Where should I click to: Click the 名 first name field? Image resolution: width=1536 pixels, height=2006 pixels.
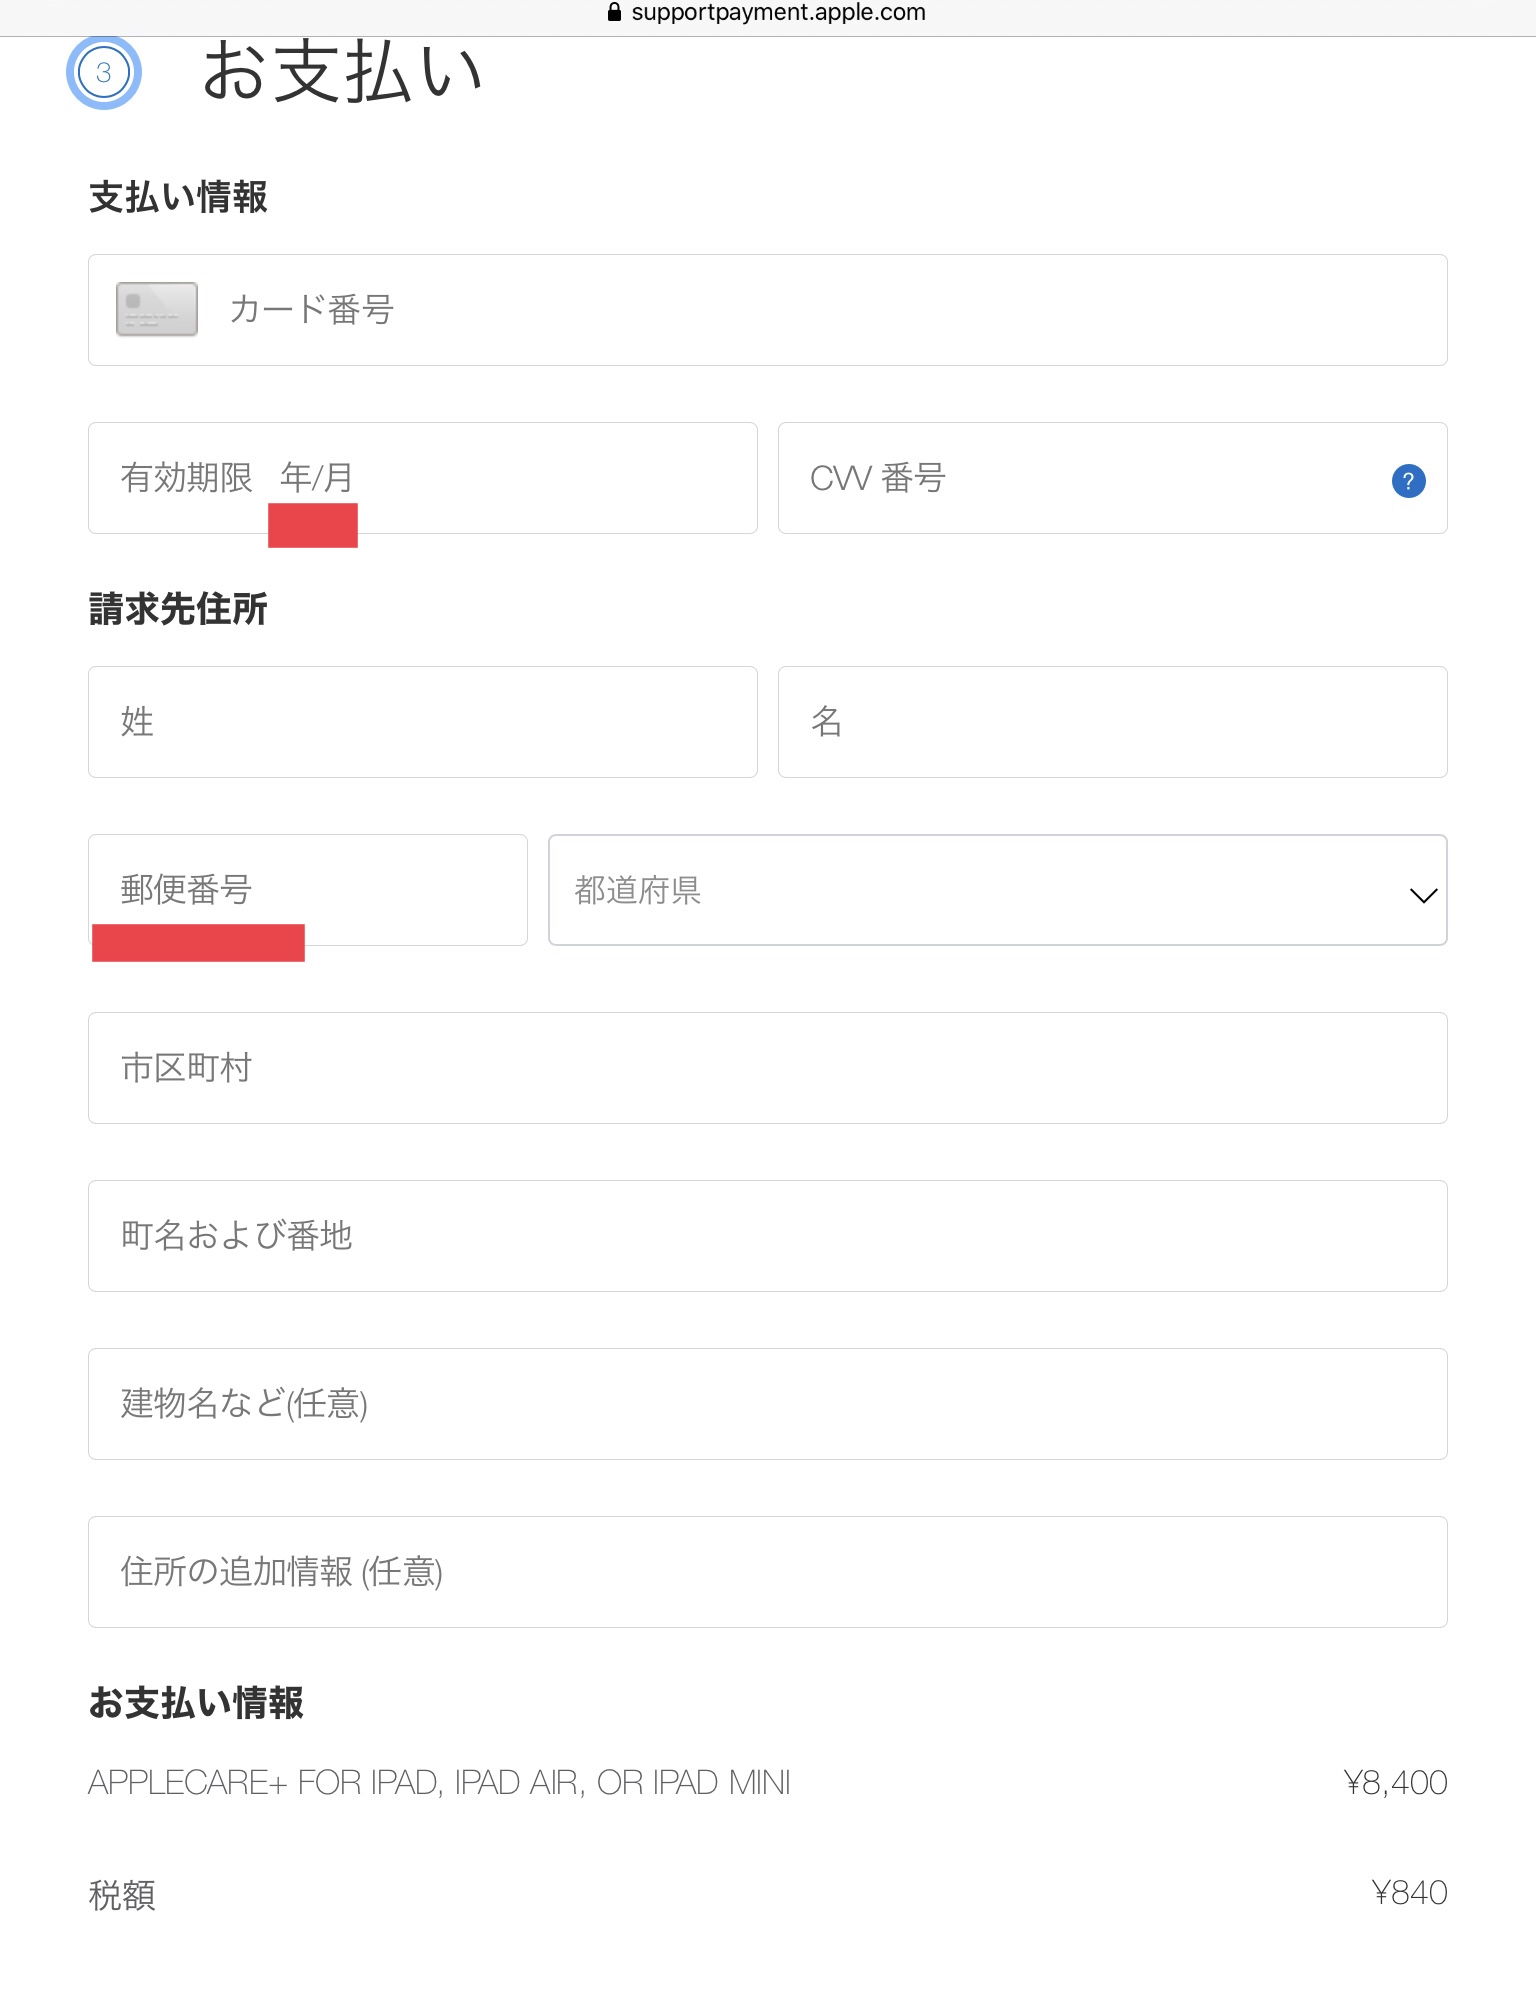click(x=1112, y=722)
